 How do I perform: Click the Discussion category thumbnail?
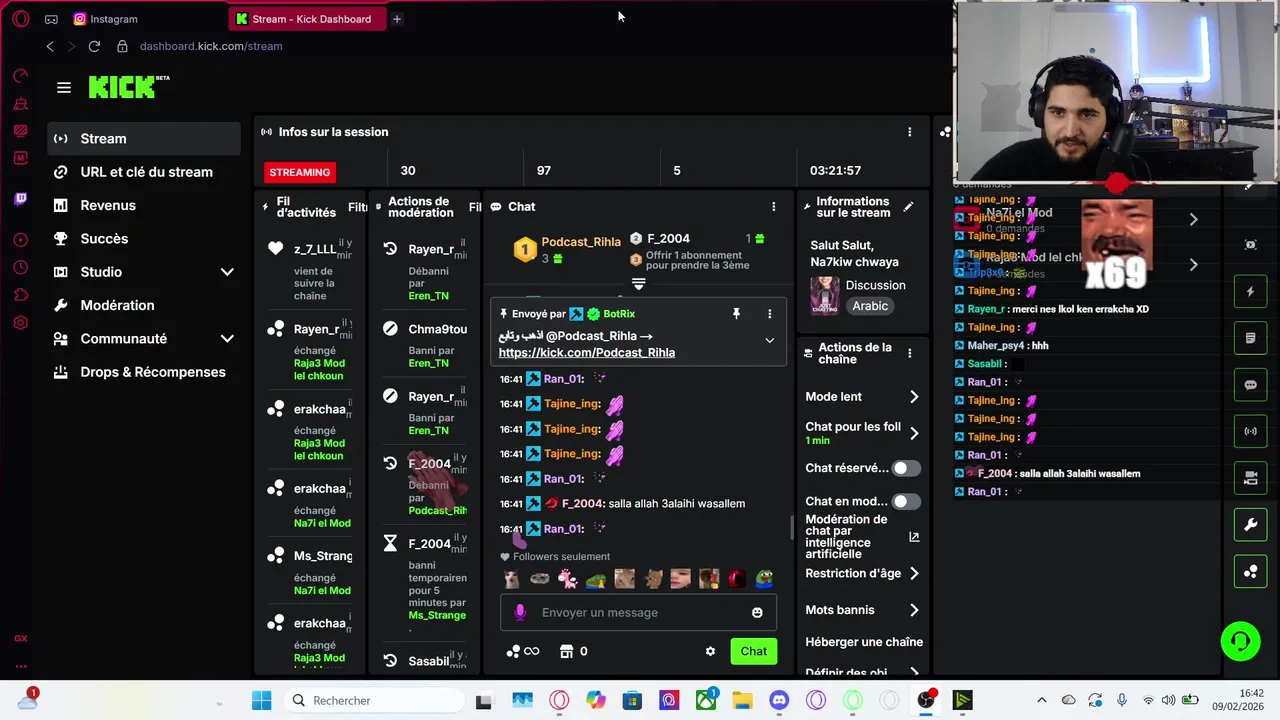coord(825,296)
